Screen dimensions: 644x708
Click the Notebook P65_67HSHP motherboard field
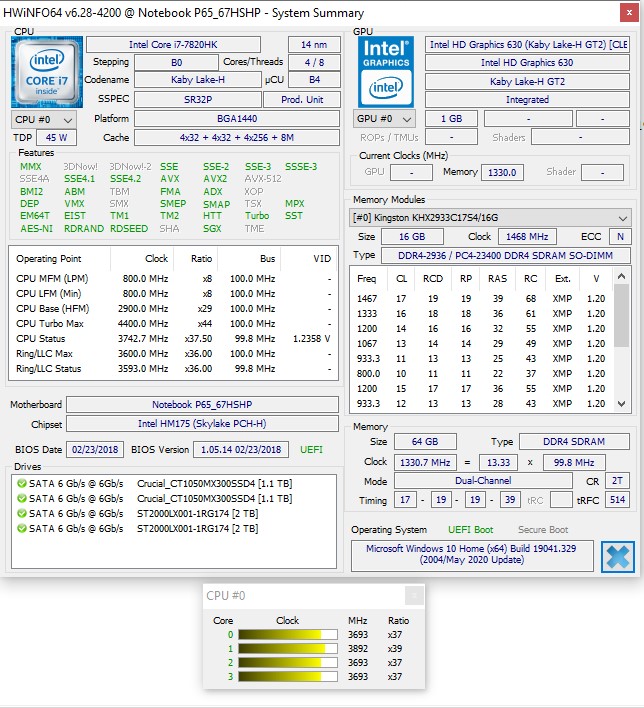[x=202, y=405]
